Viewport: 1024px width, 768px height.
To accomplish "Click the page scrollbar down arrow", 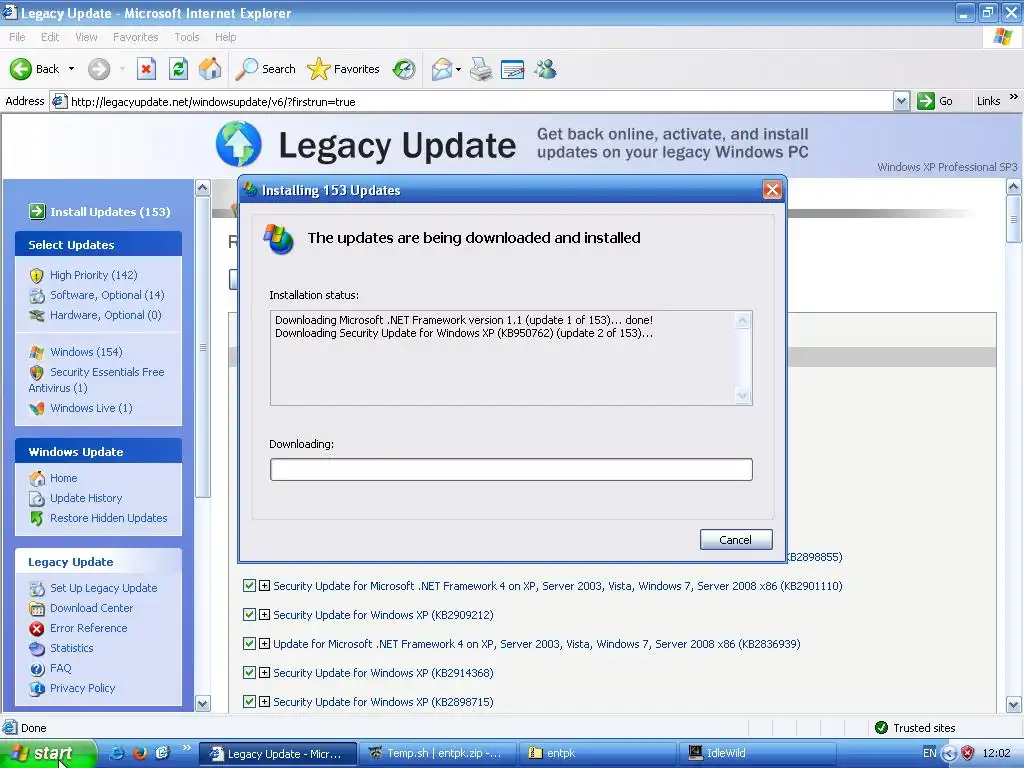I will pos(1014,705).
